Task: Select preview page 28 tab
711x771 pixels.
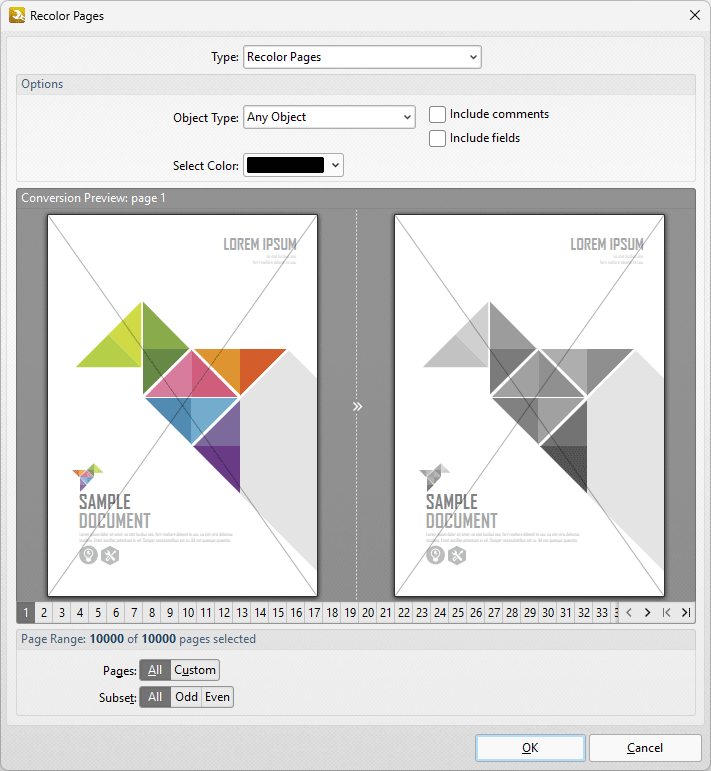Action: pyautogui.click(x=512, y=613)
